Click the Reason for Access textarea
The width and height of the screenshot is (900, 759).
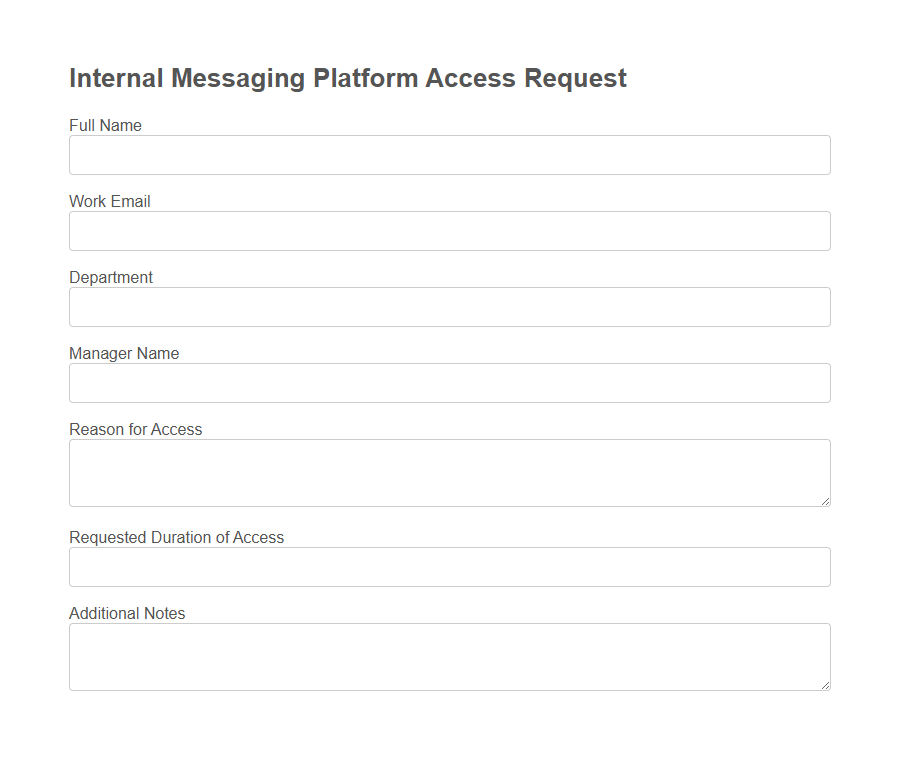449,470
